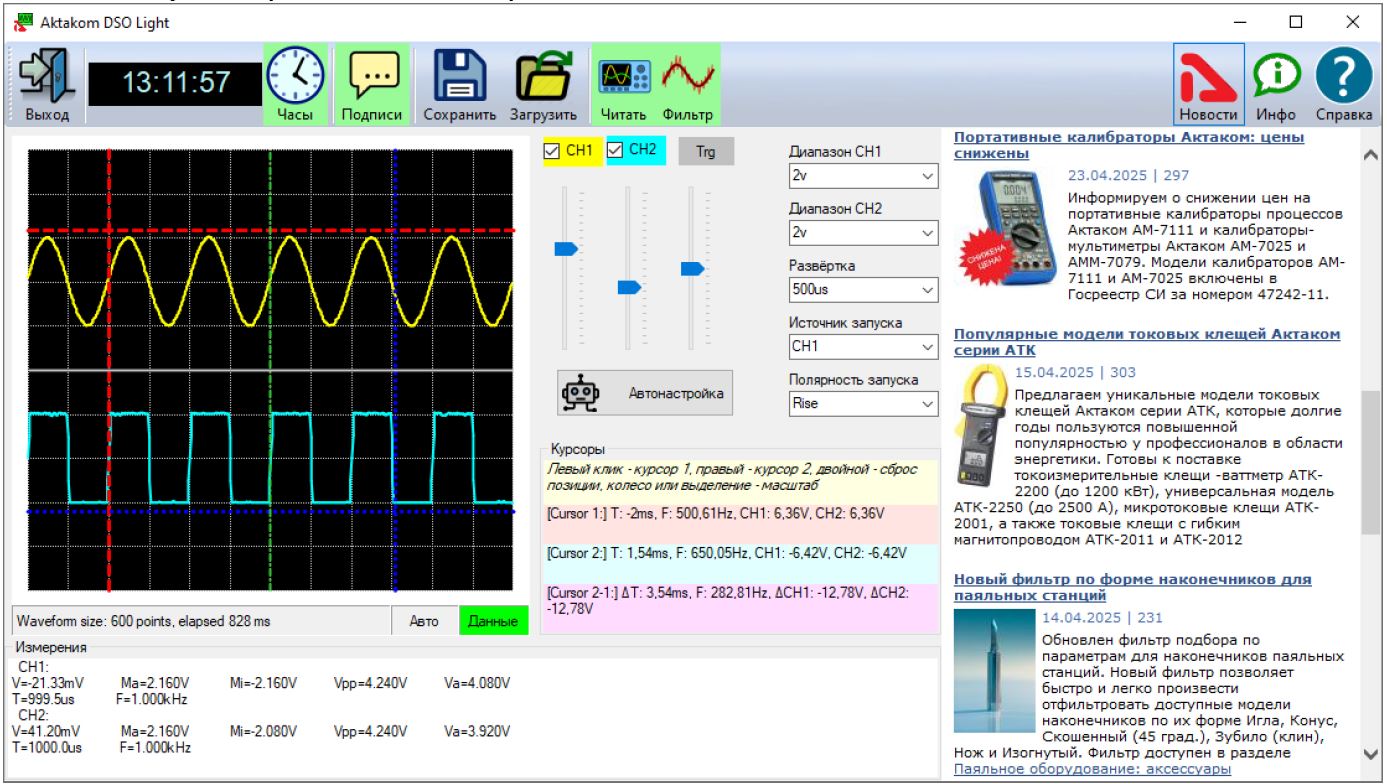Open the Диапазон CH2 dropdown

point(862,233)
